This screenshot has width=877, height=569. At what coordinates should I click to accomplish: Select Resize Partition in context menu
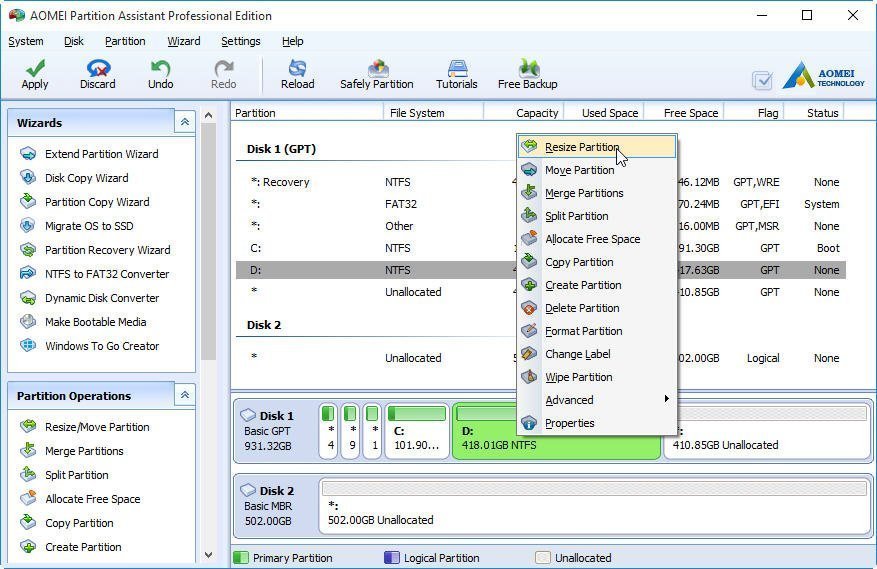pyautogui.click(x=597, y=147)
